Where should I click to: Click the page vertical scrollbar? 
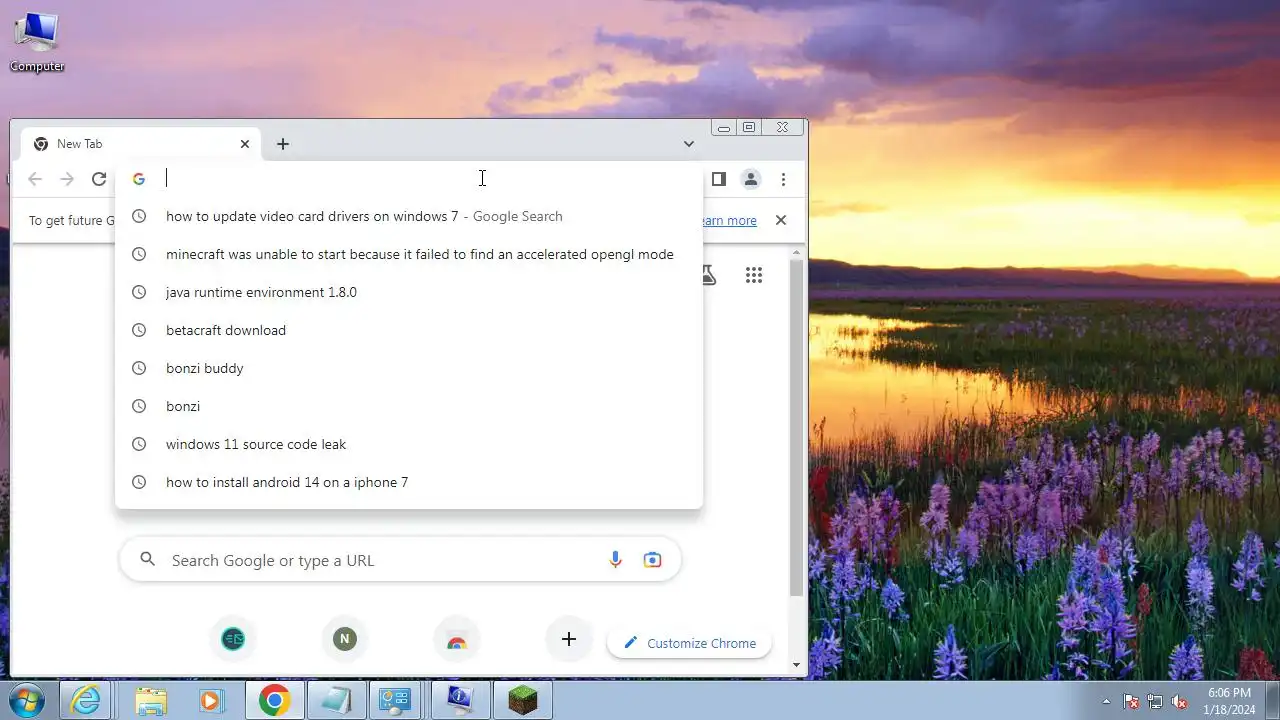[x=796, y=428]
